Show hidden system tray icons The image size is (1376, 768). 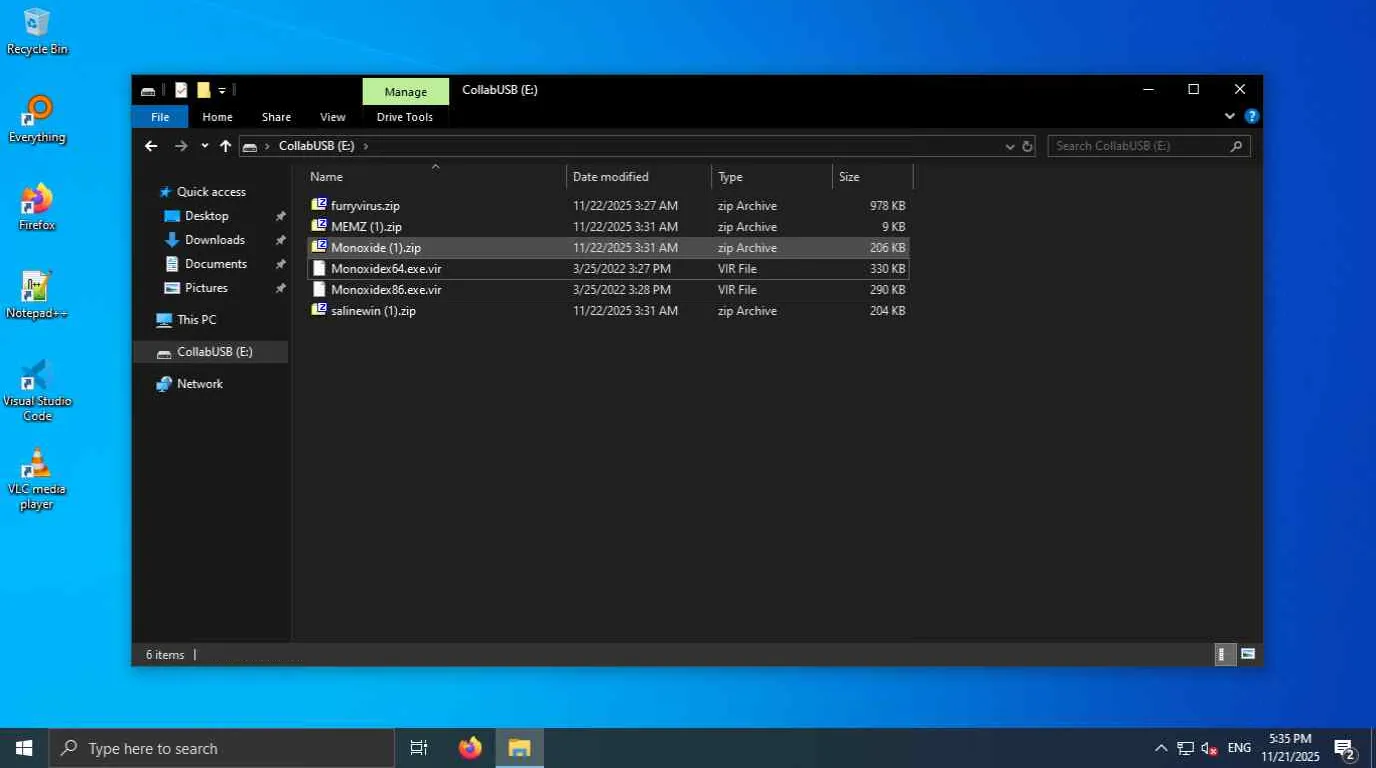[x=1161, y=748]
